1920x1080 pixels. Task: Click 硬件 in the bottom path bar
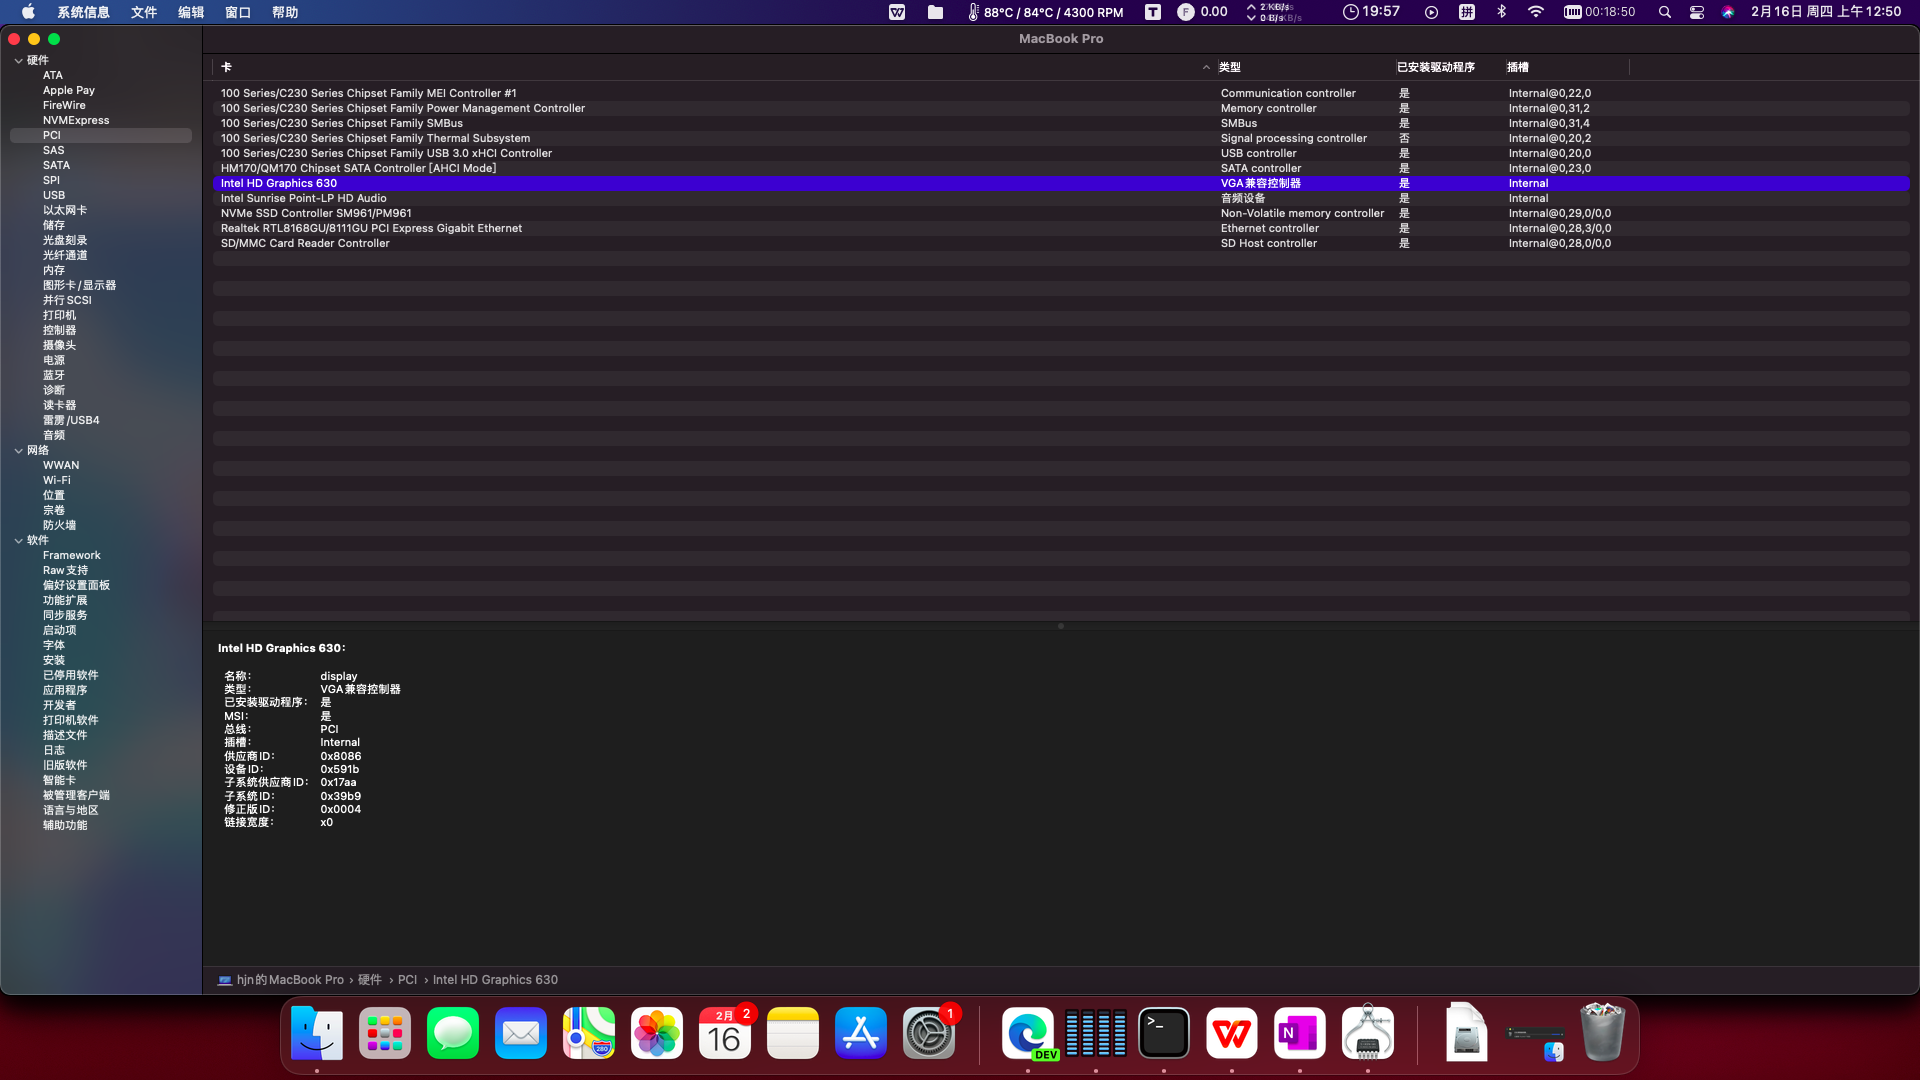[x=370, y=980]
